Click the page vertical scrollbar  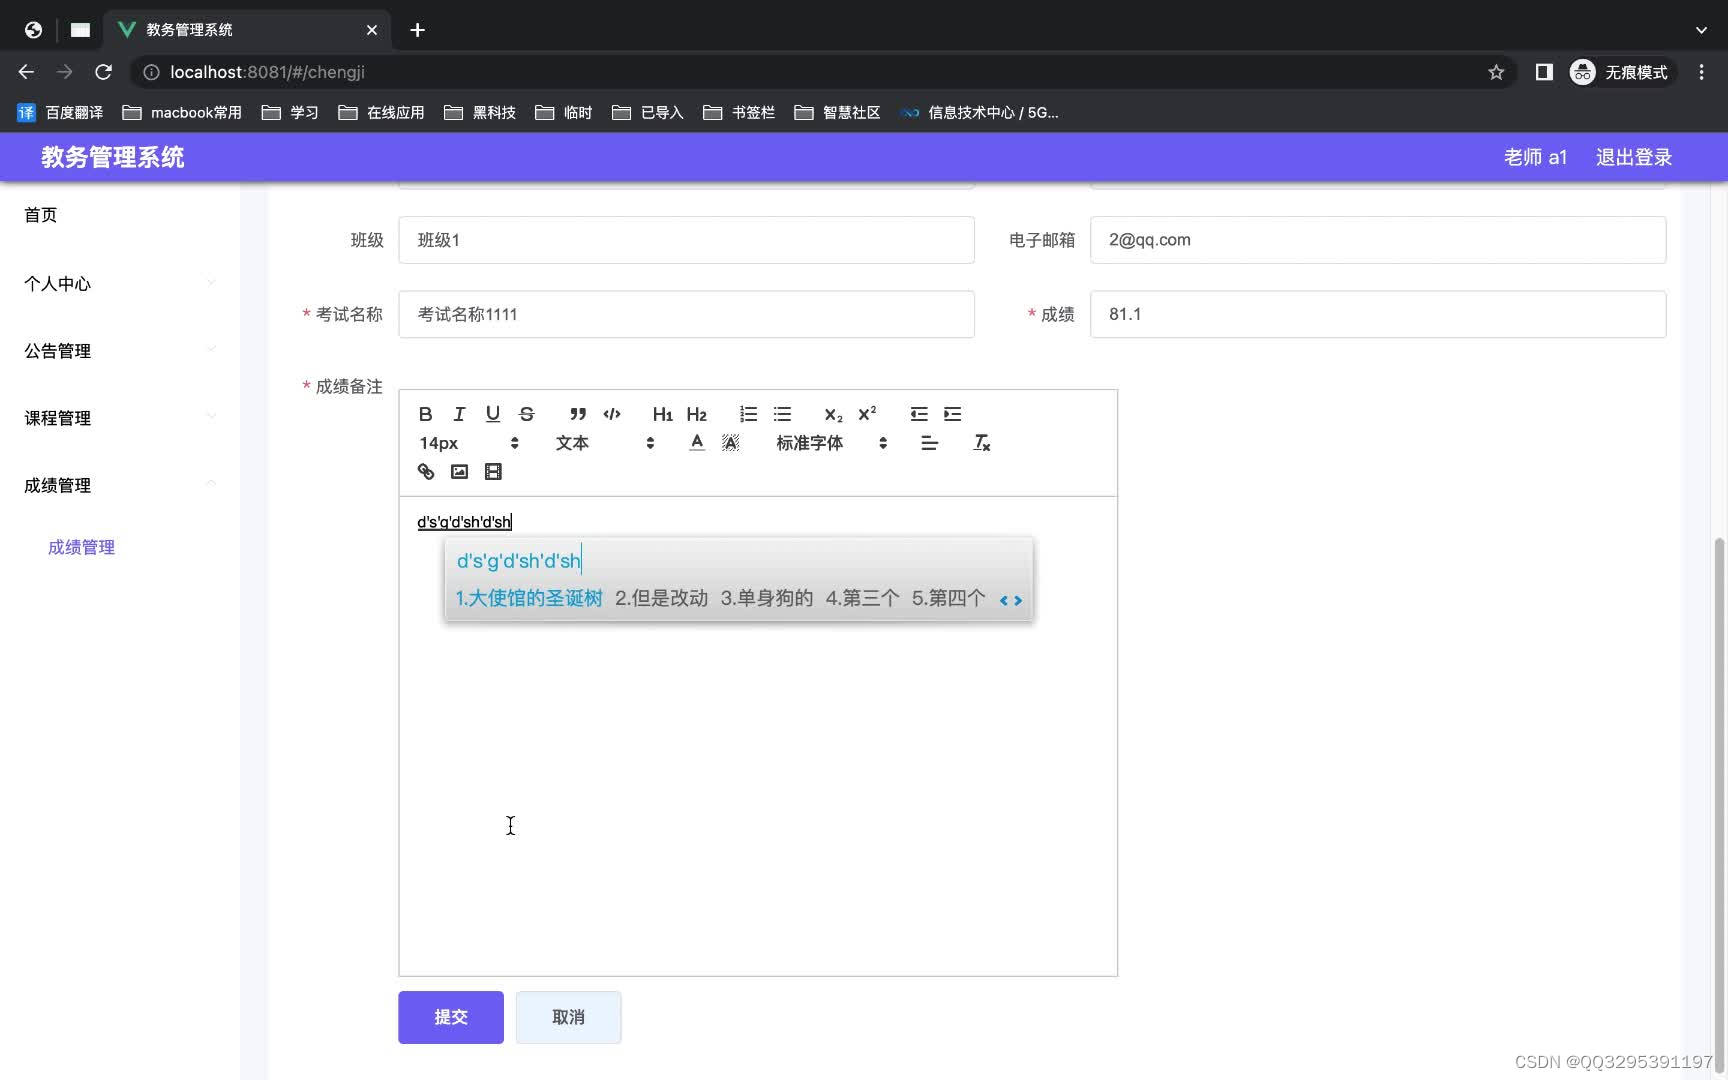tap(1719, 805)
